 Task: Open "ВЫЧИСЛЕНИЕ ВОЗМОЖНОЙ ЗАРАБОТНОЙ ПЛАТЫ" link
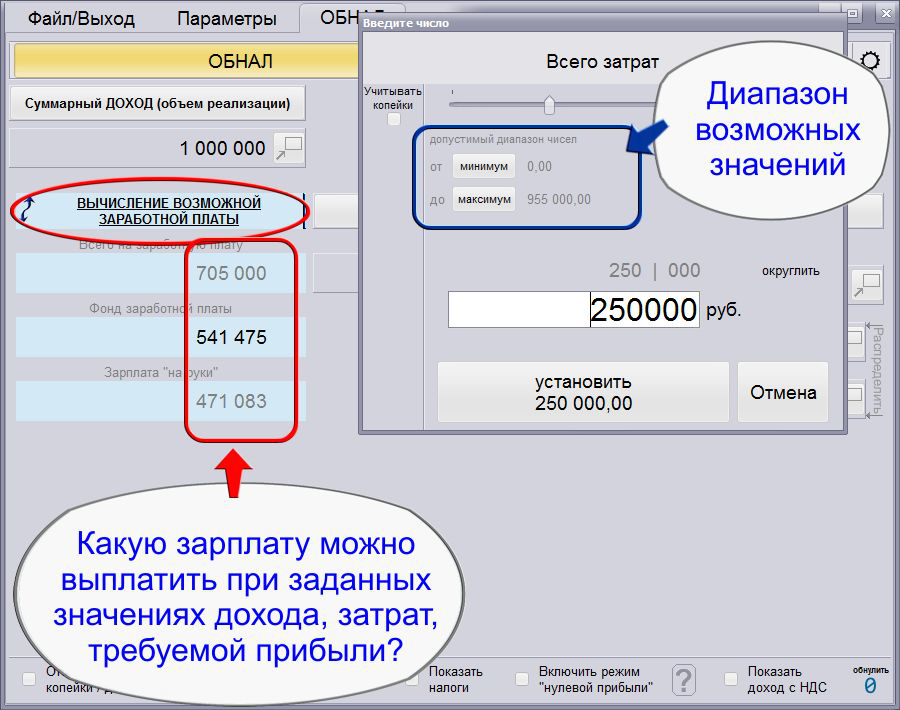tap(169, 210)
